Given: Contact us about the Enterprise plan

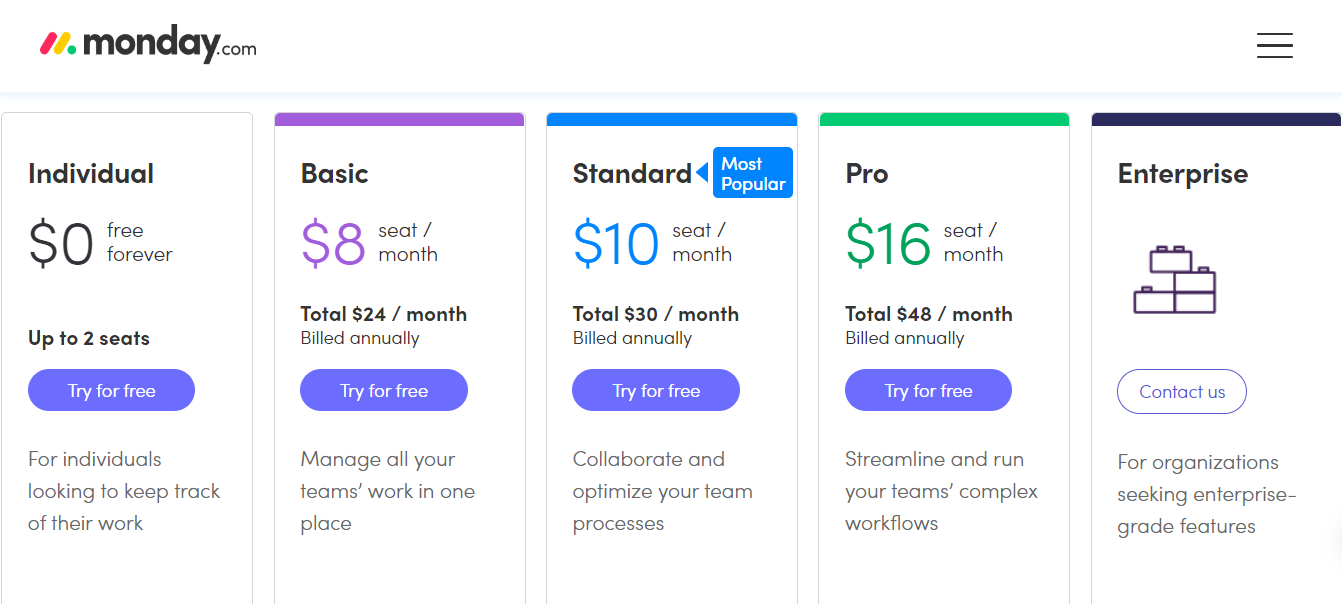Looking at the screenshot, I should (1181, 392).
